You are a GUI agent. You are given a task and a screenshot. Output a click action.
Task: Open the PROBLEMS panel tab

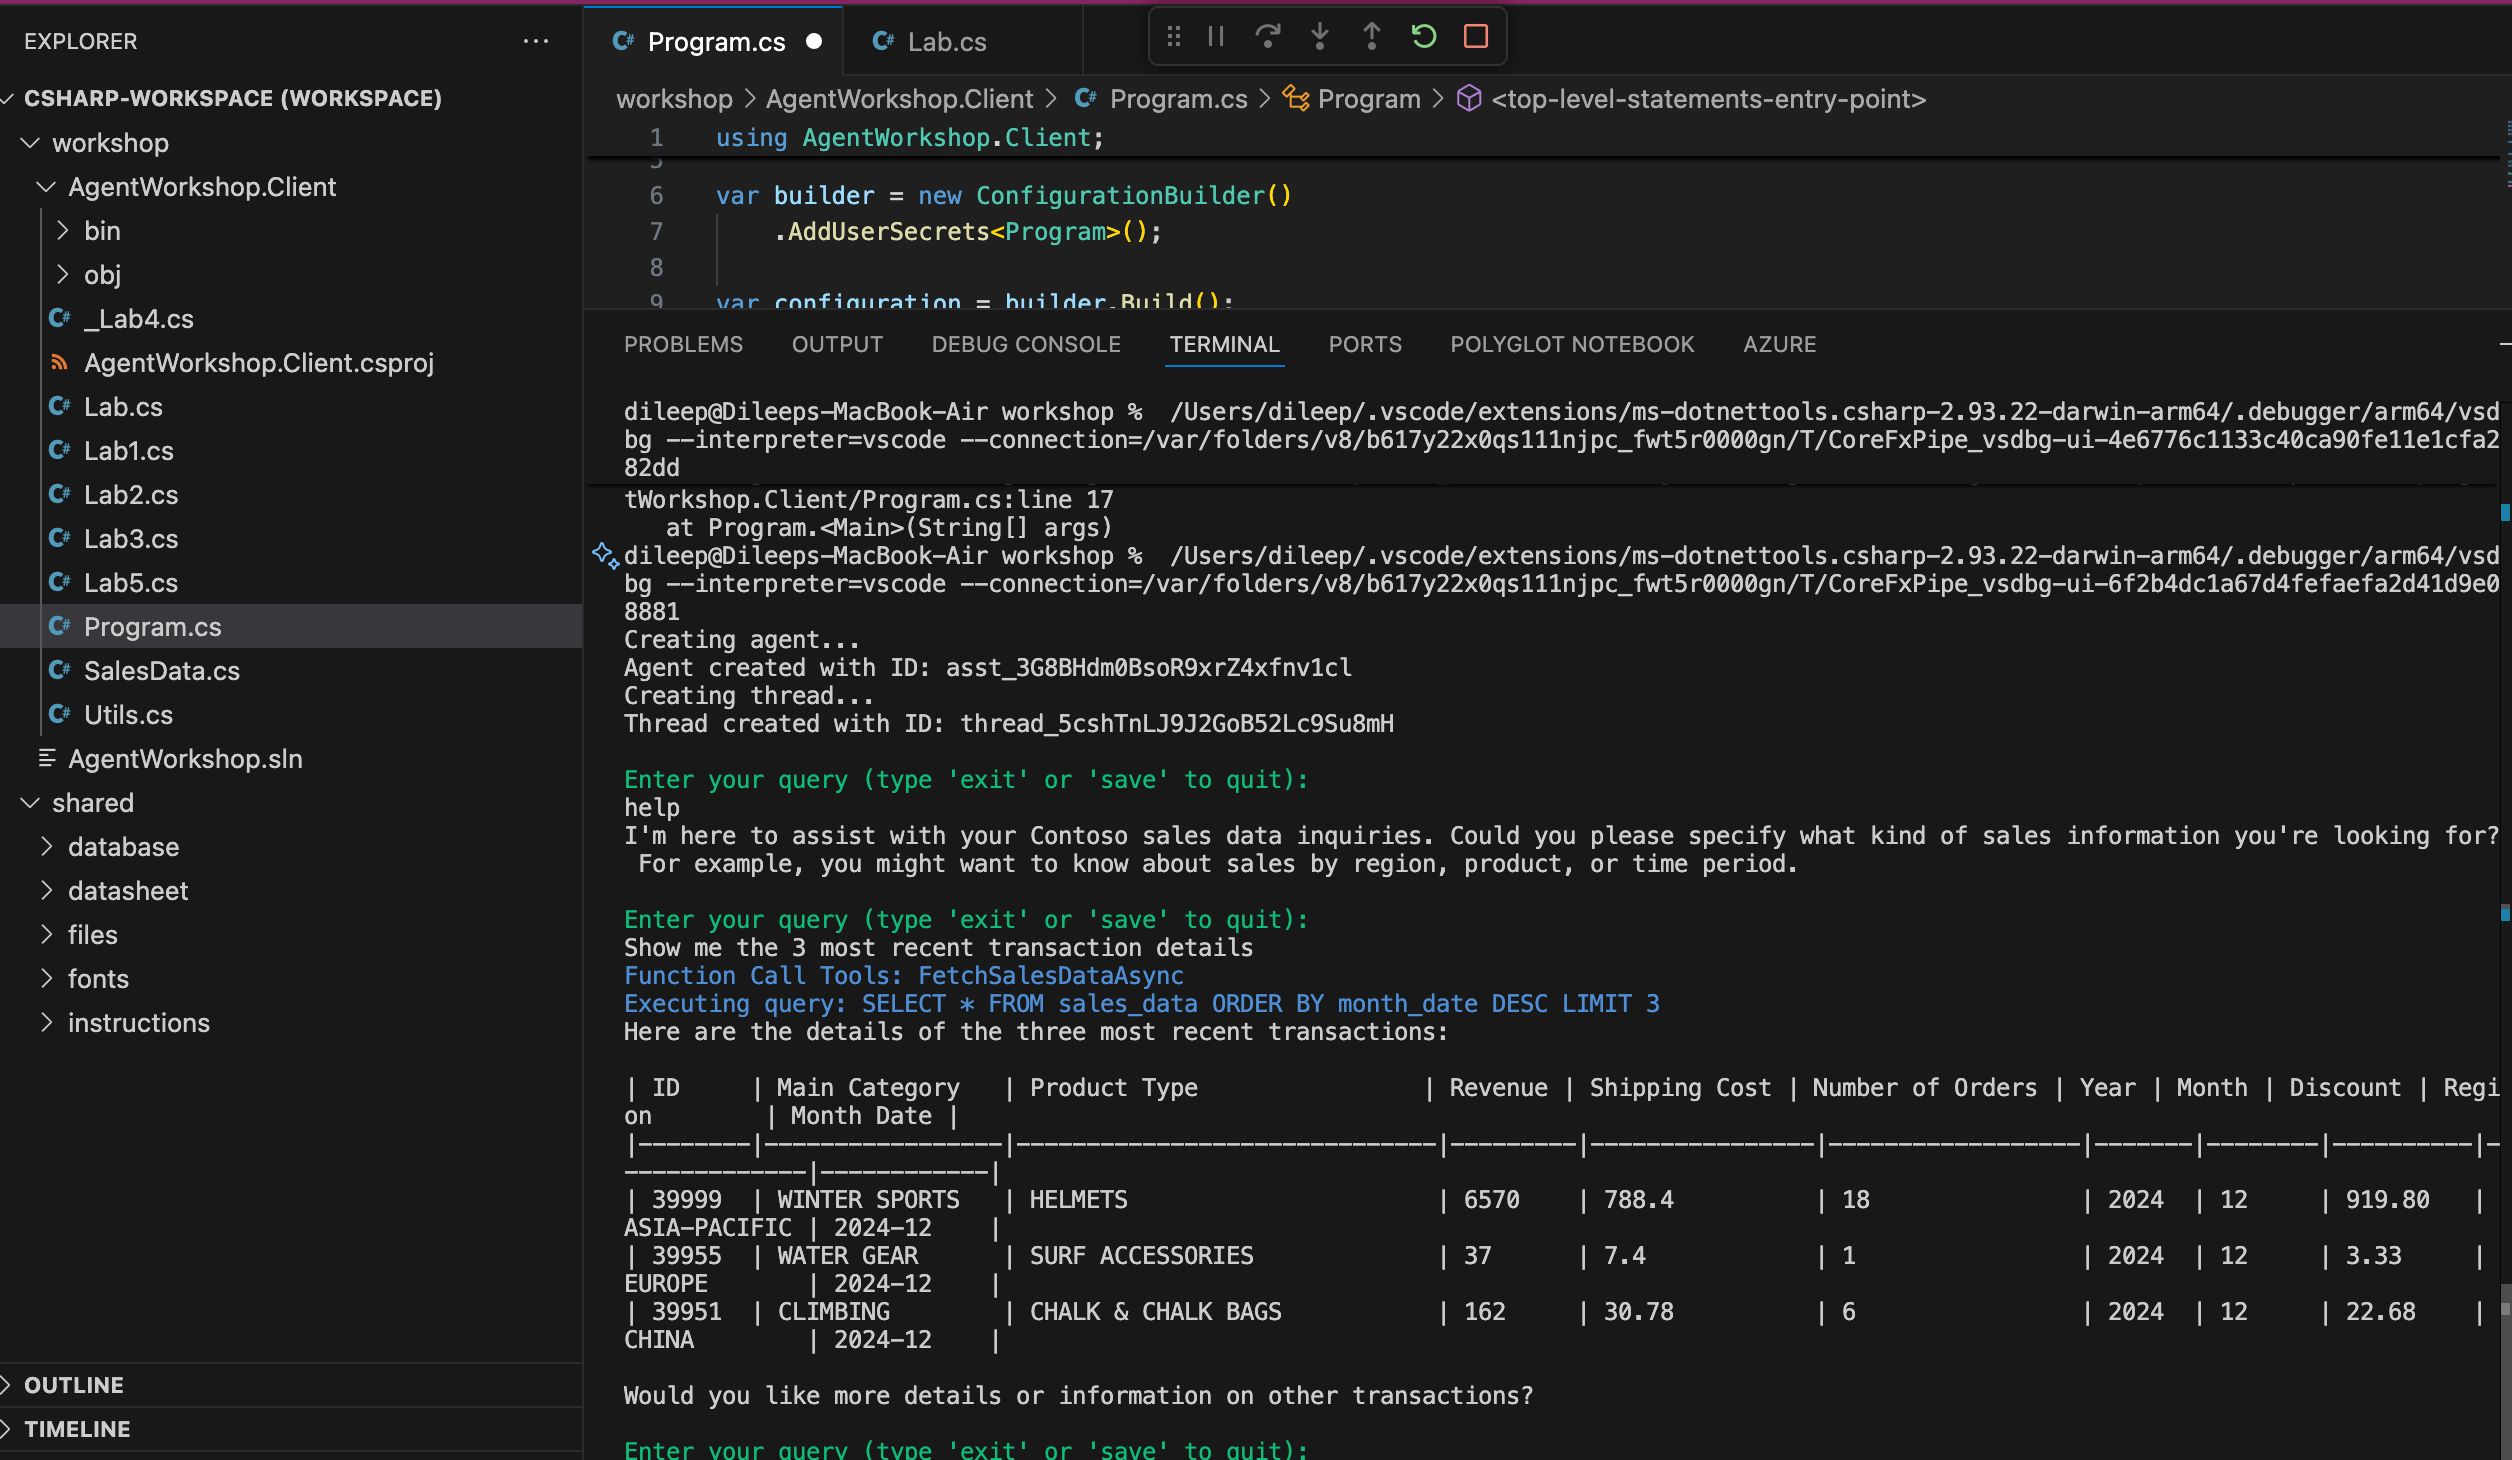point(683,344)
